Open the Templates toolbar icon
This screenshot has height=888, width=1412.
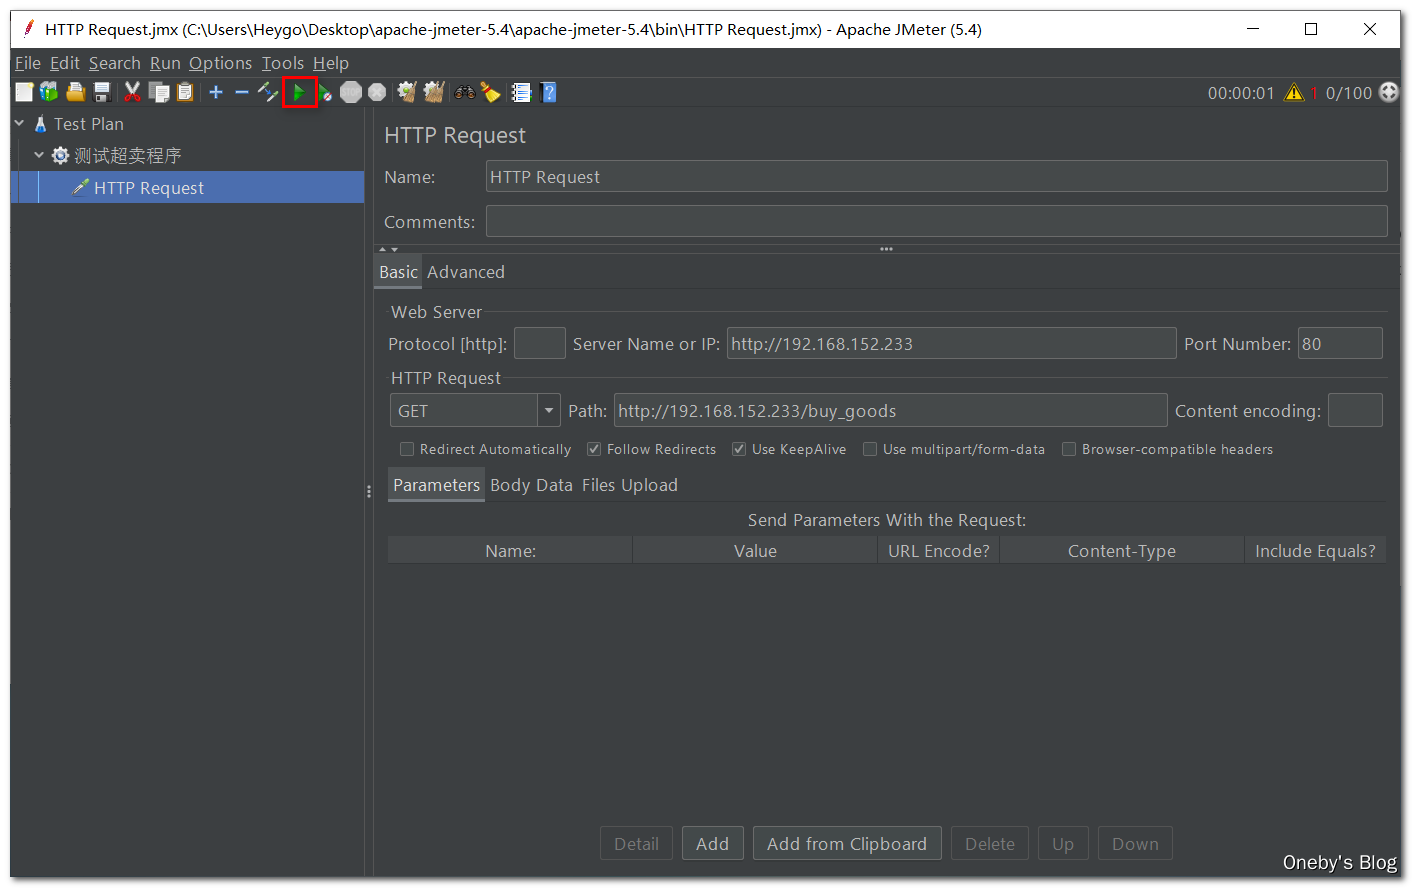point(49,92)
